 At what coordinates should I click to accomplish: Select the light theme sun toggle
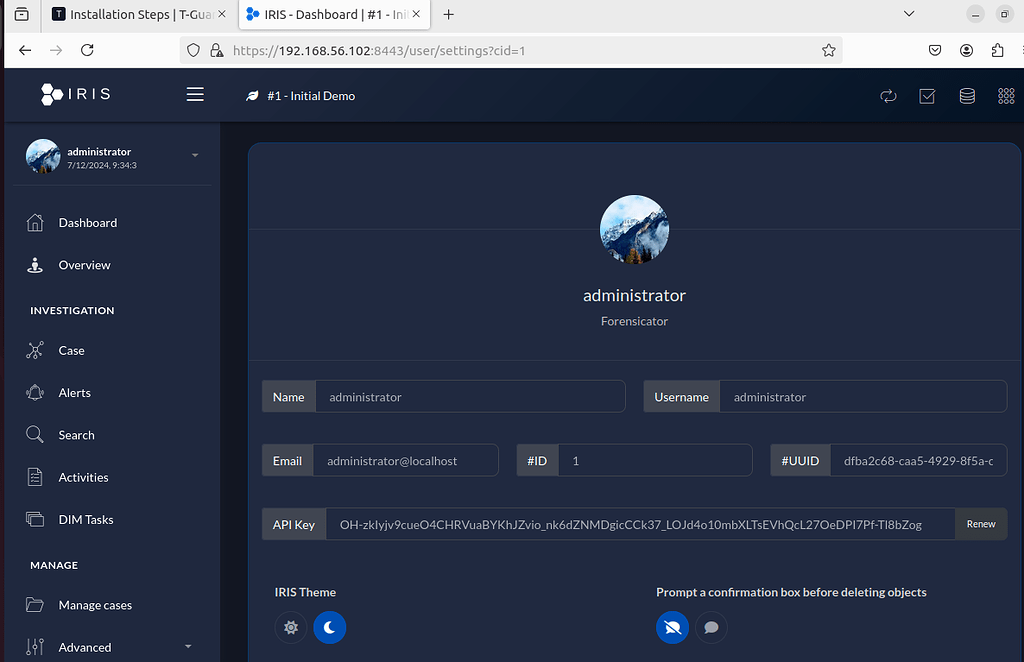point(291,628)
